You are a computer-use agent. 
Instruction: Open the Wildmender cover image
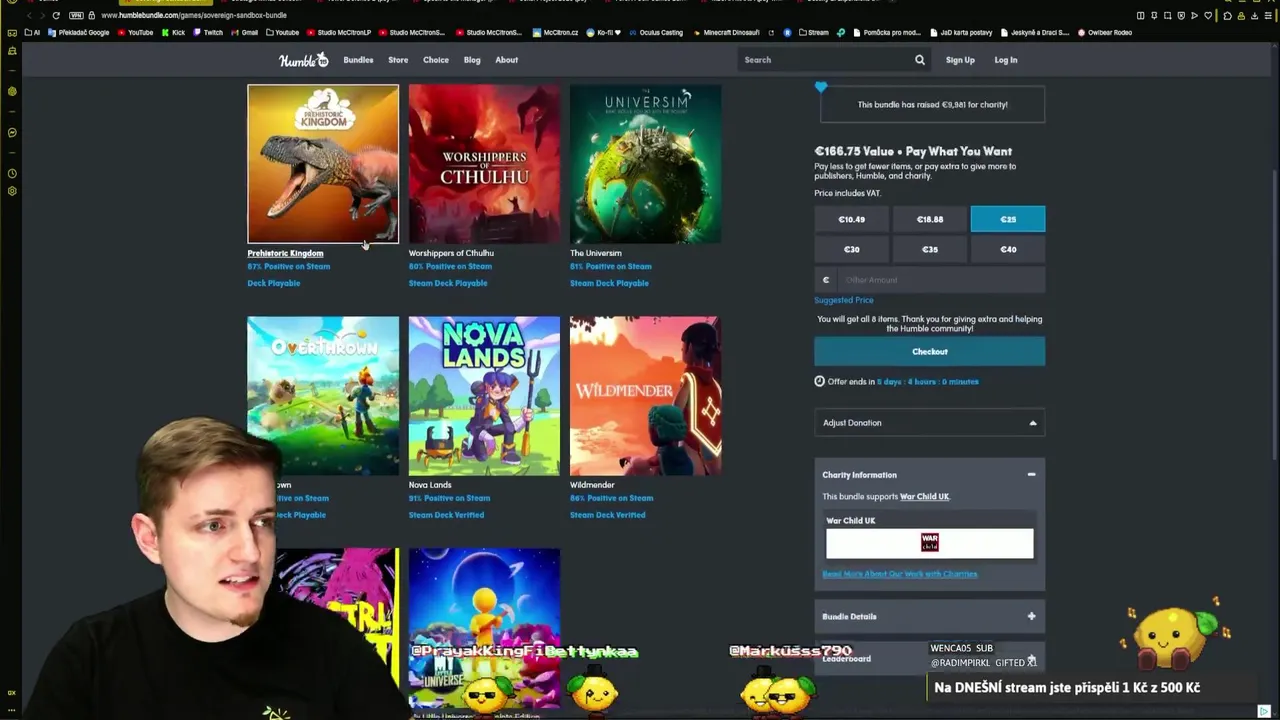click(x=645, y=396)
